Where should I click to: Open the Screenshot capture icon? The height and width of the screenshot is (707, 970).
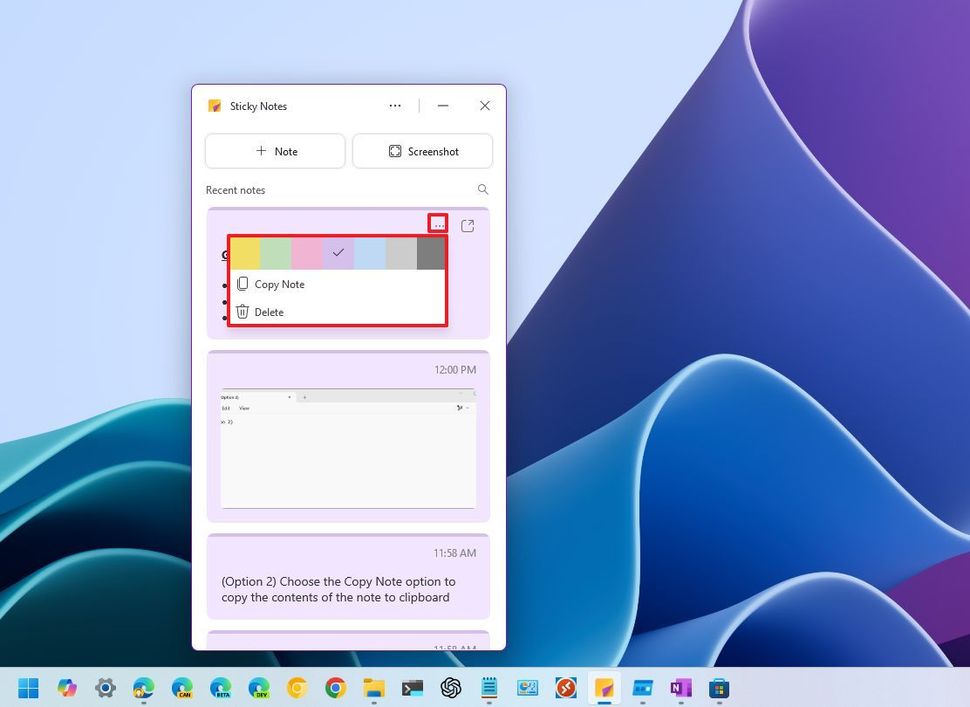(x=393, y=150)
